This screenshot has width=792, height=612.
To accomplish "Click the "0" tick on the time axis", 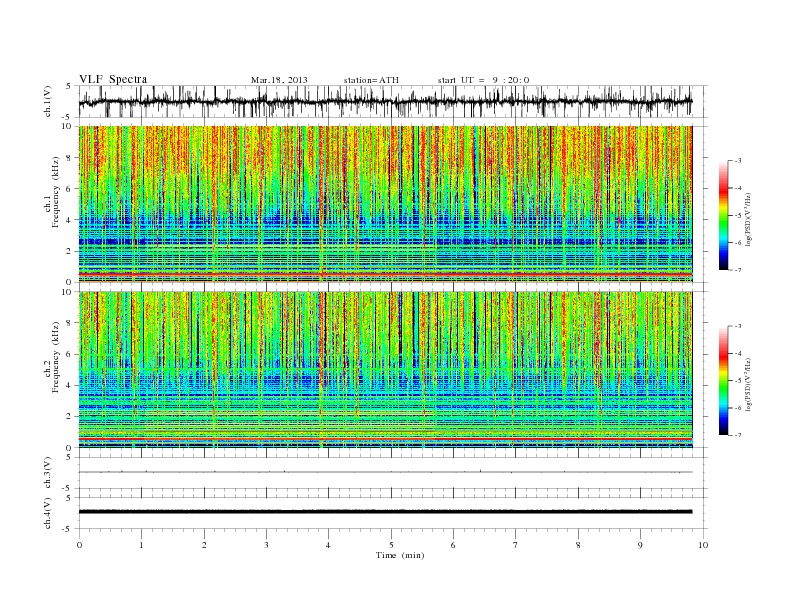I will 79,545.
